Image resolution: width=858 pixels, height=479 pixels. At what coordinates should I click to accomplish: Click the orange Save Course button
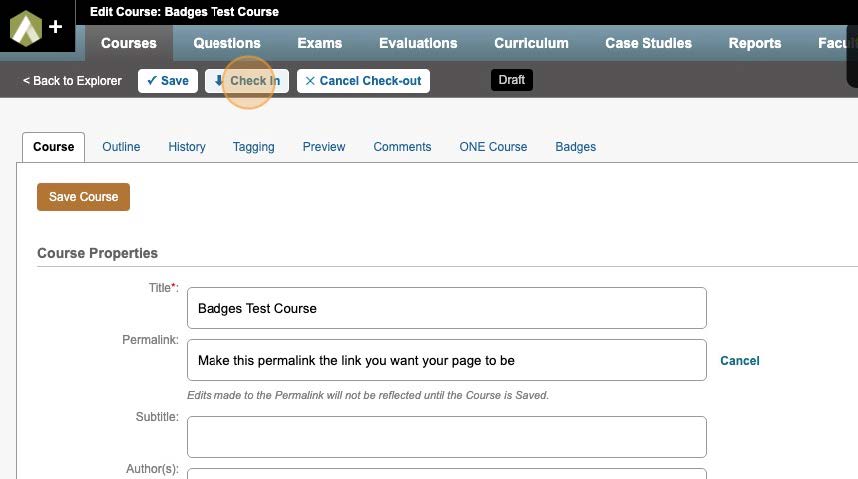[83, 197]
